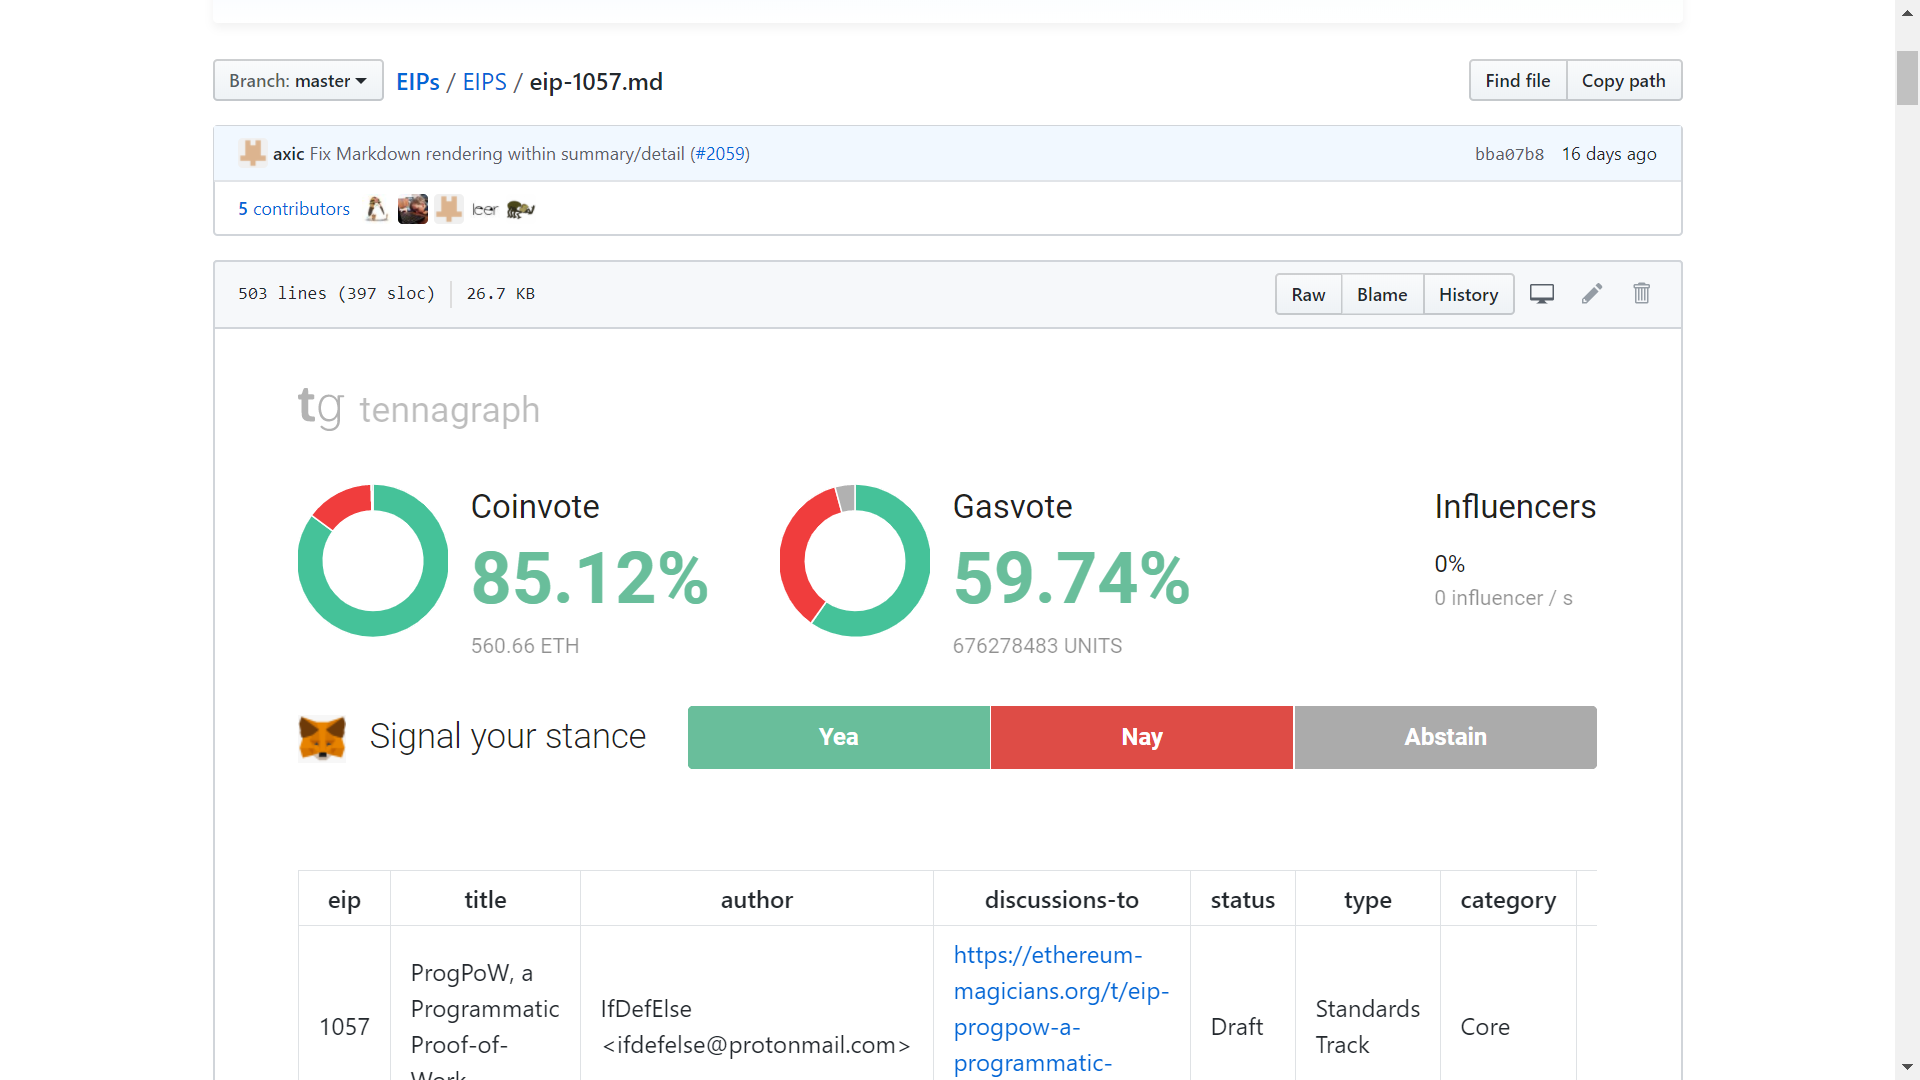Open pull request #2059 link
The width and height of the screenshot is (1920, 1080).
[x=720, y=154]
